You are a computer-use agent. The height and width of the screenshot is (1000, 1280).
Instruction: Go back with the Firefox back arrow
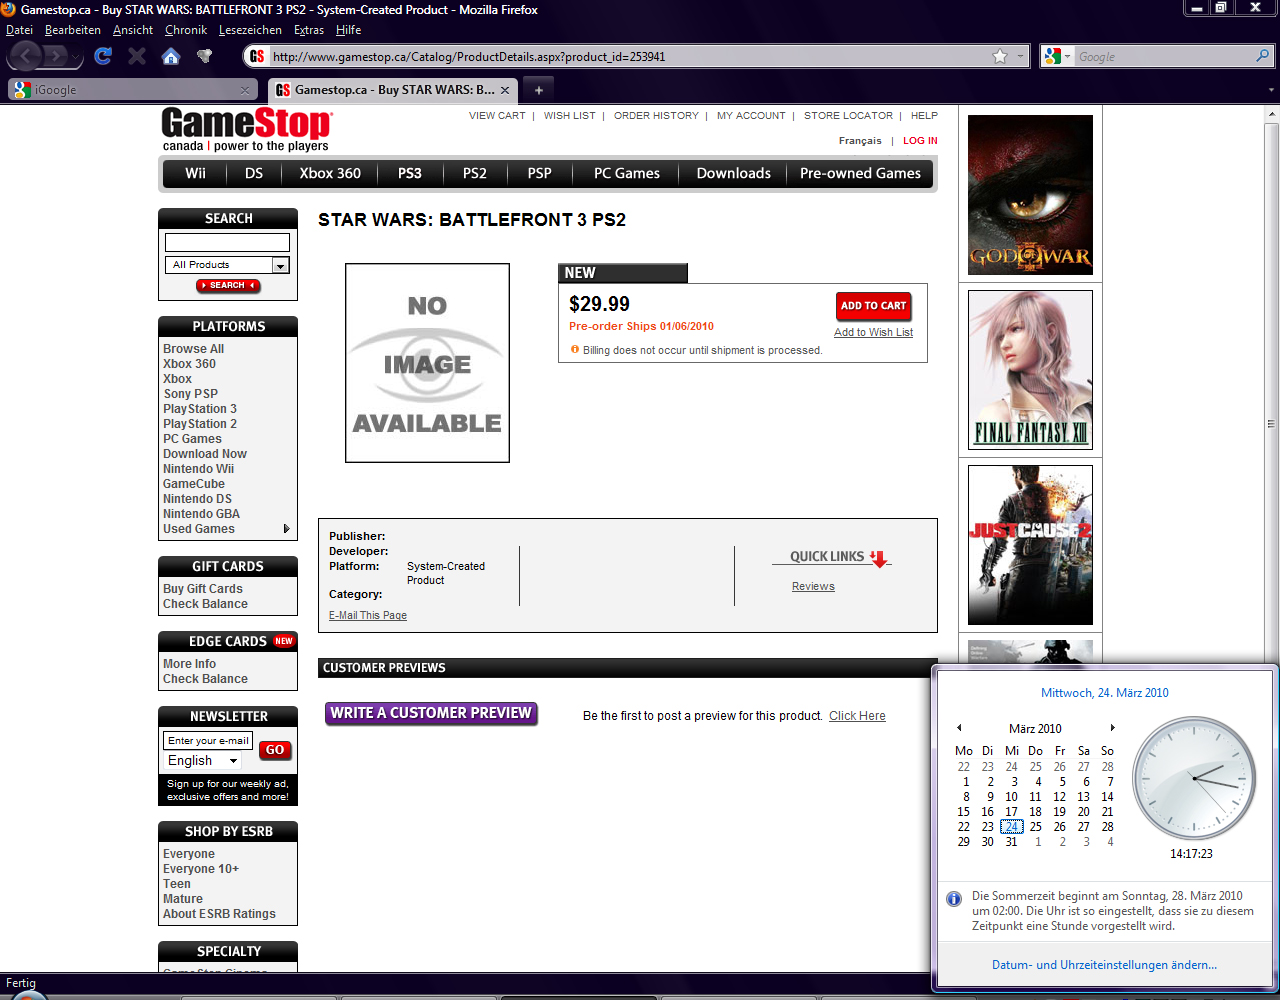click(x=25, y=56)
